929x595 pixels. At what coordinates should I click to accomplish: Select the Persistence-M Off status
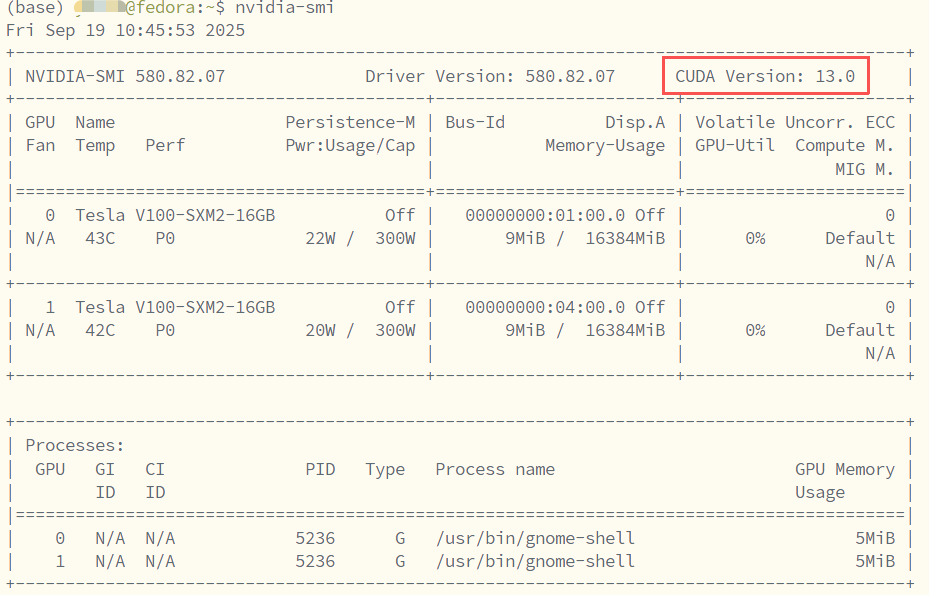point(398,214)
